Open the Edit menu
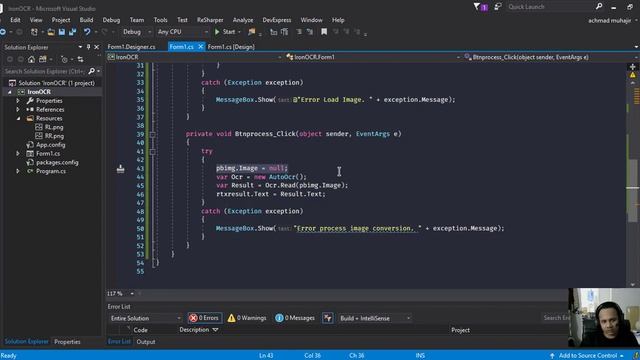Screen dimensions: 640x360 (15, 20)
